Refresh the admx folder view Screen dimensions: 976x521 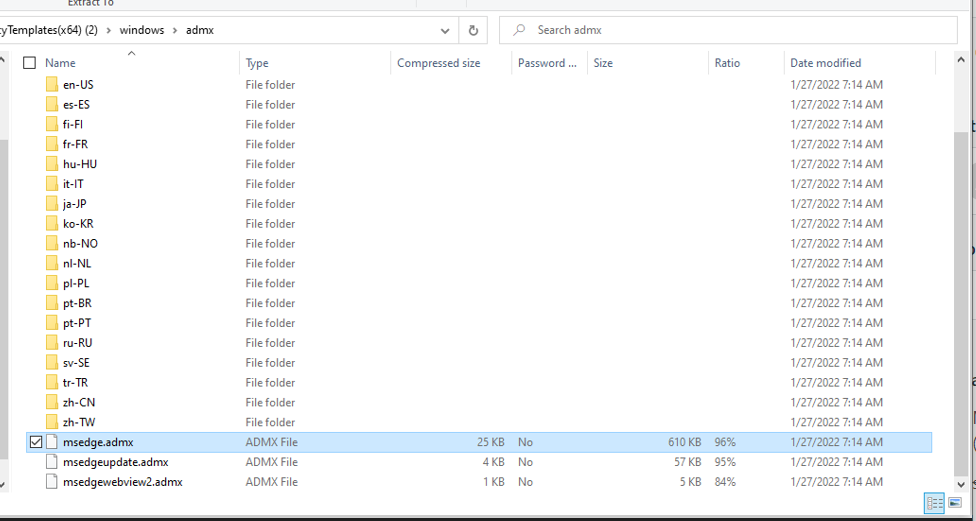click(x=473, y=30)
